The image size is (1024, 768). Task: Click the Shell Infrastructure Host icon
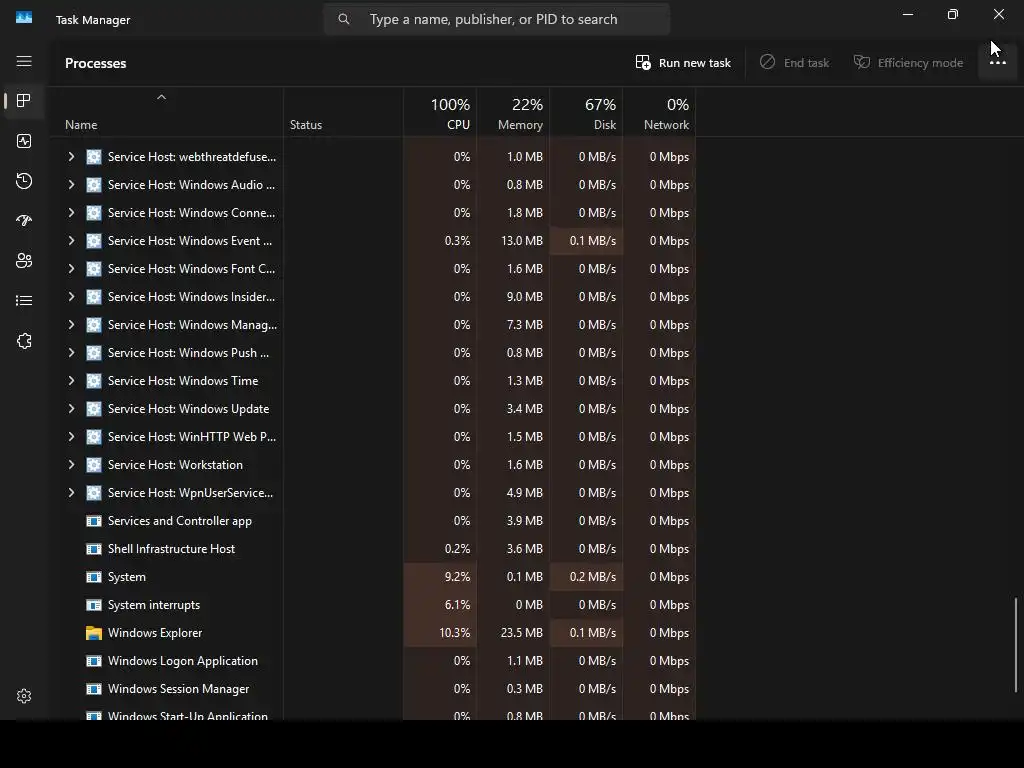click(x=94, y=549)
